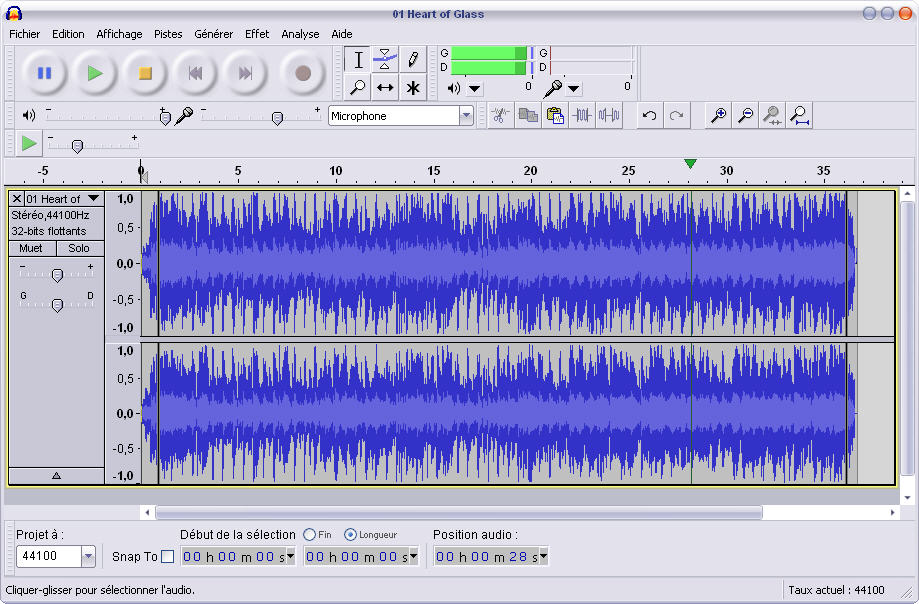Click the track pan G/D slider handle
This screenshot has height=604, width=919.
click(57, 305)
